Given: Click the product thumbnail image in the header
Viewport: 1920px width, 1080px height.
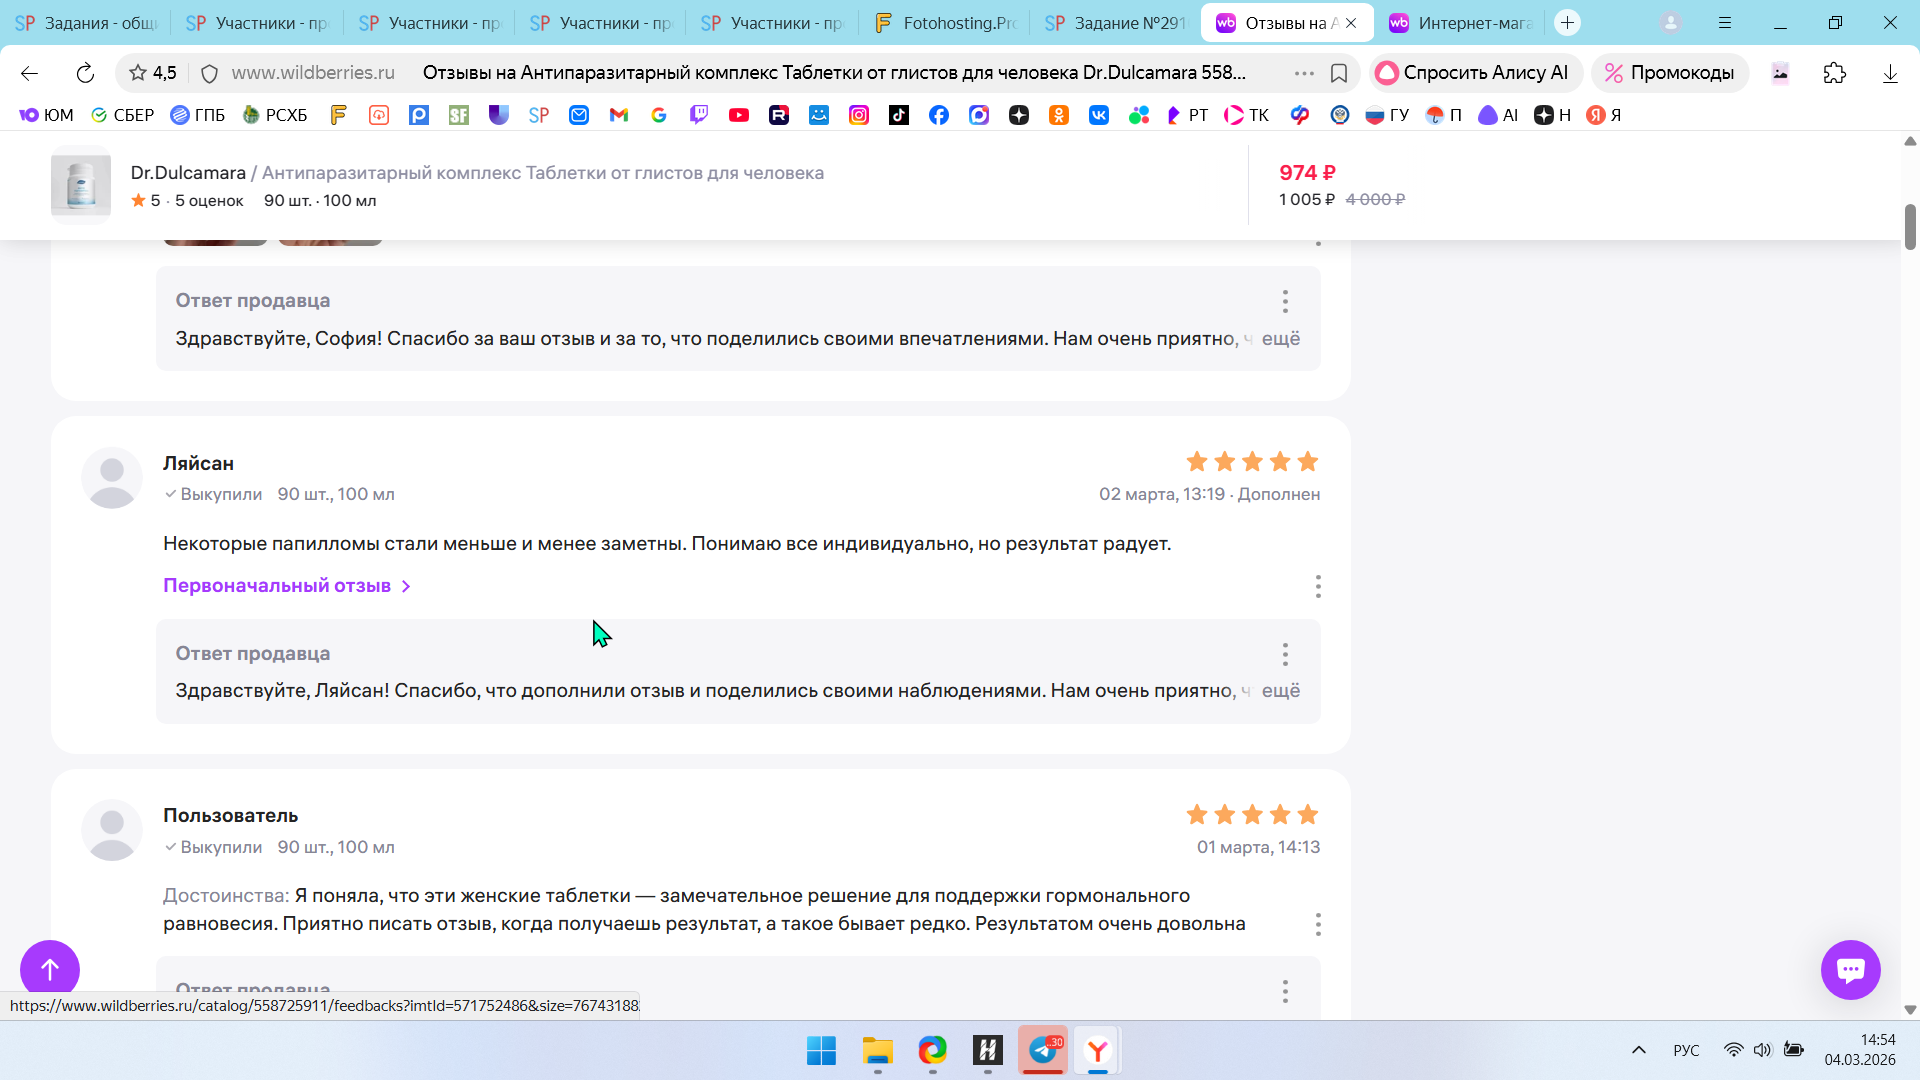Looking at the screenshot, I should pos(81,185).
